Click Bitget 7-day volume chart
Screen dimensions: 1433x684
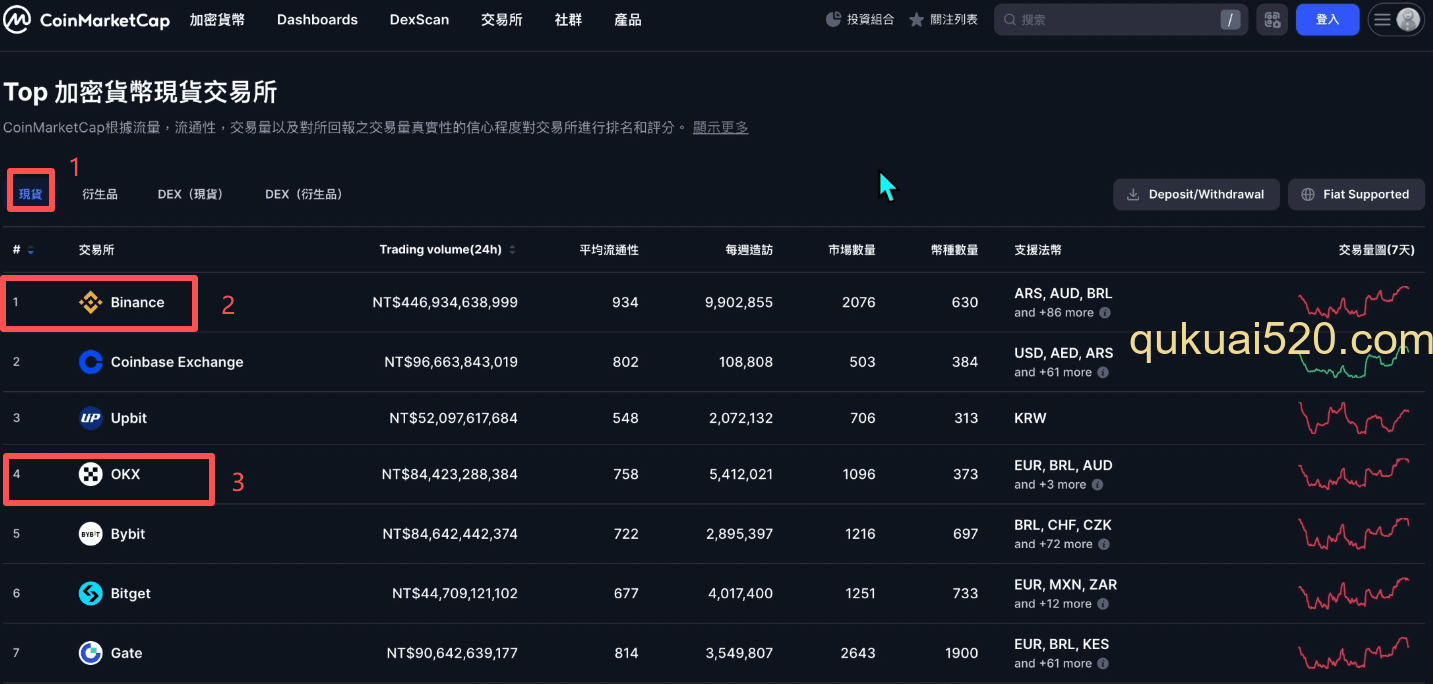pos(1354,593)
